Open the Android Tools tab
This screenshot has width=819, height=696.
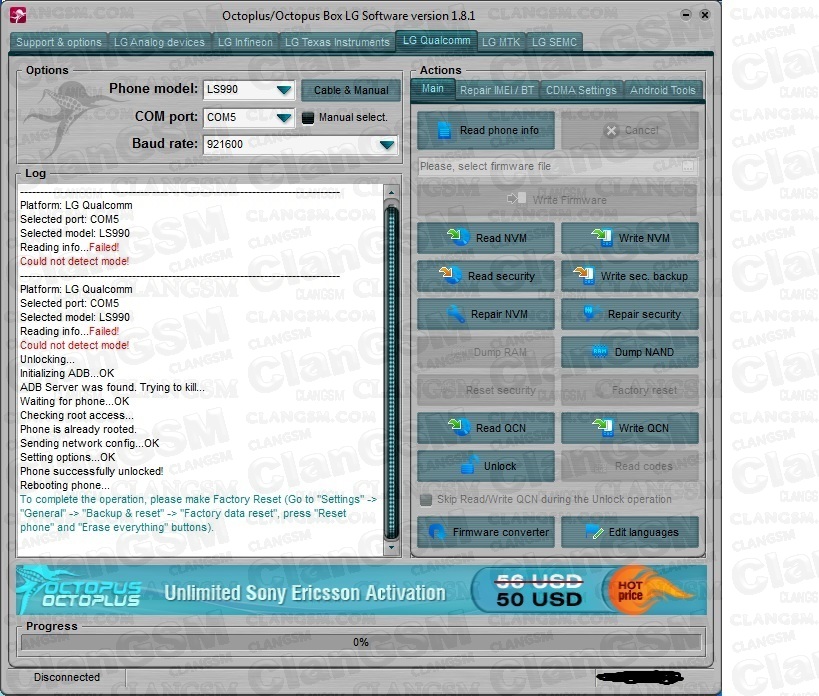tap(662, 90)
